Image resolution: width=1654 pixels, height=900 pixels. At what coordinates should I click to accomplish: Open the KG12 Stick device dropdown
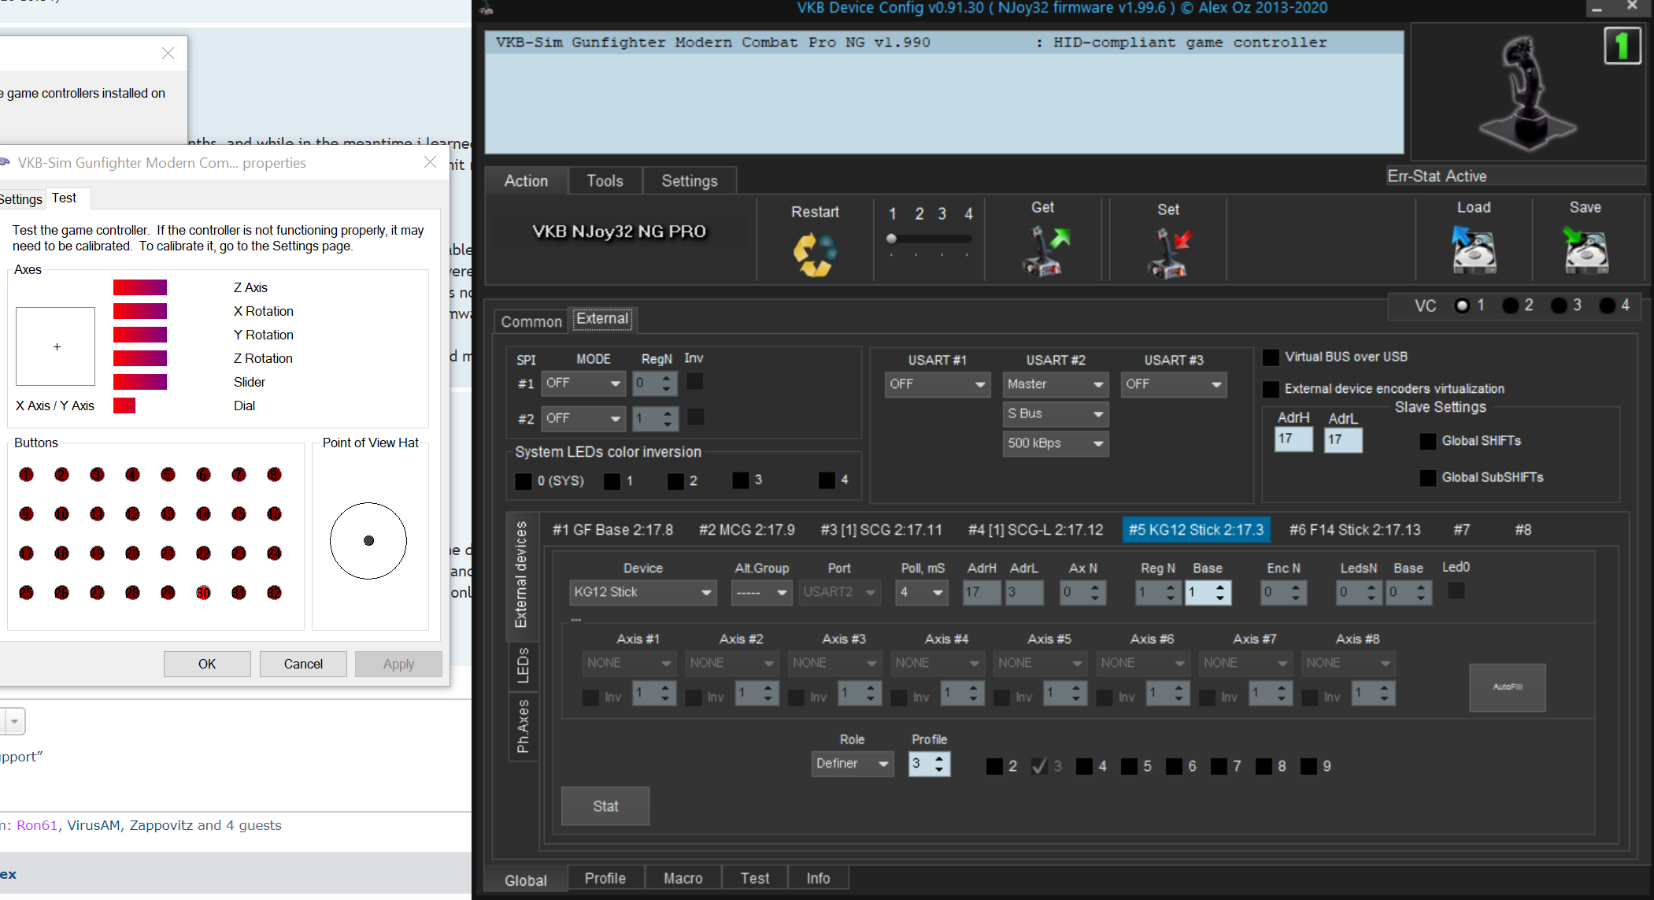tap(642, 592)
